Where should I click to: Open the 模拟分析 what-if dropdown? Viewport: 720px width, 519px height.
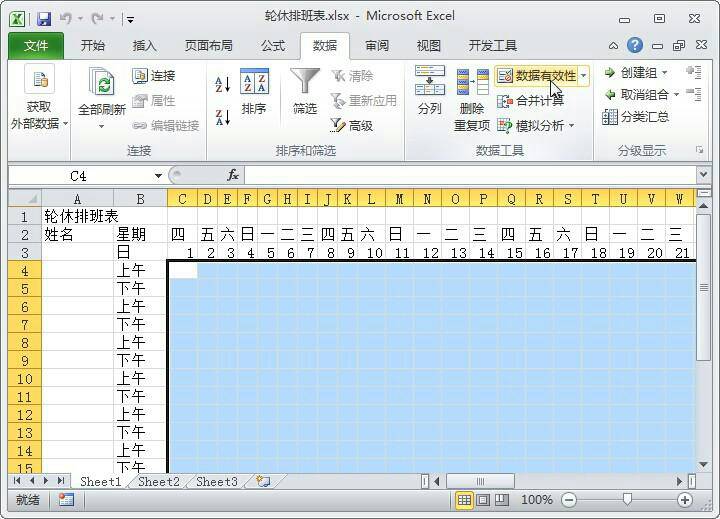pyautogui.click(x=536, y=125)
